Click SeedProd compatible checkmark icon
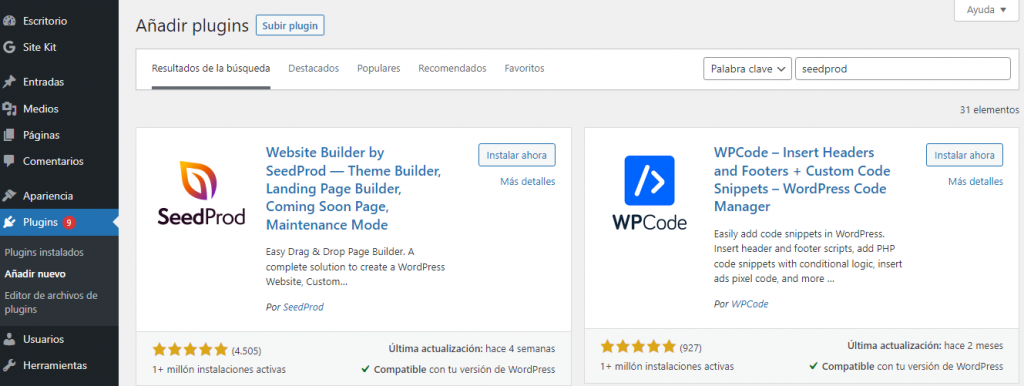Screen dimensions: 1024x386 click(x=366, y=369)
